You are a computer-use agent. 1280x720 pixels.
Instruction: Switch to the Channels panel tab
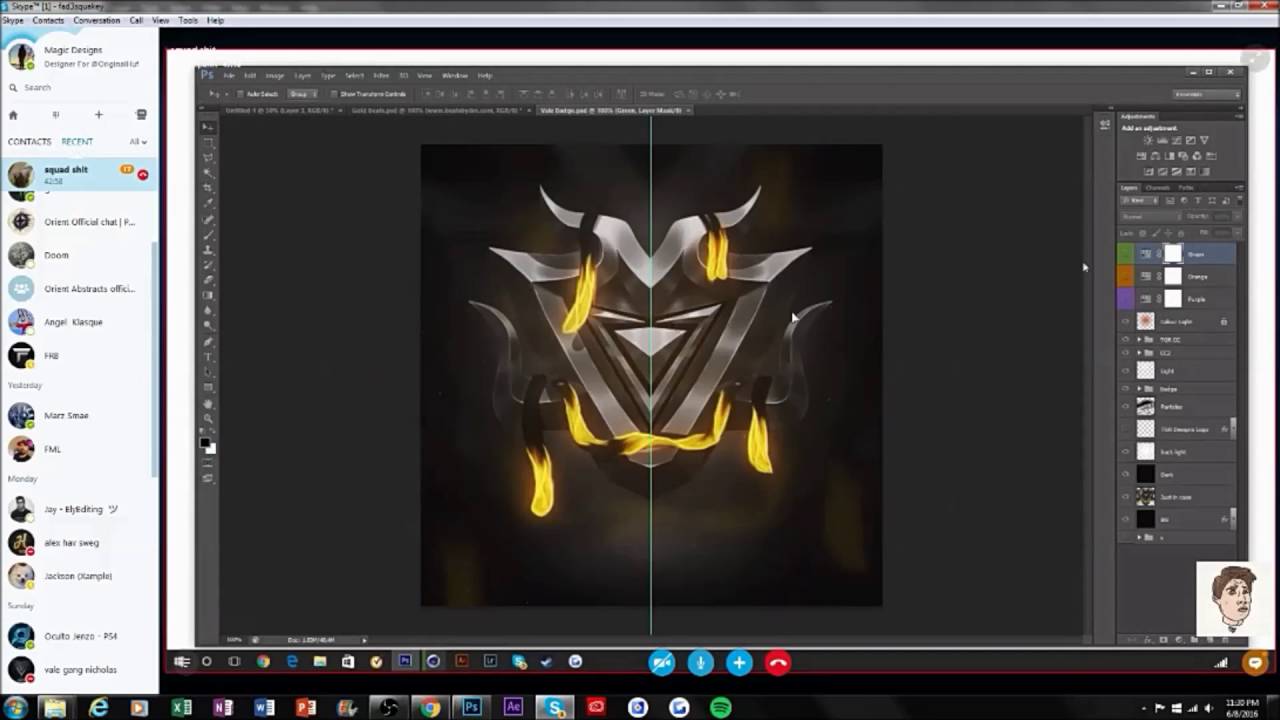(x=1157, y=187)
